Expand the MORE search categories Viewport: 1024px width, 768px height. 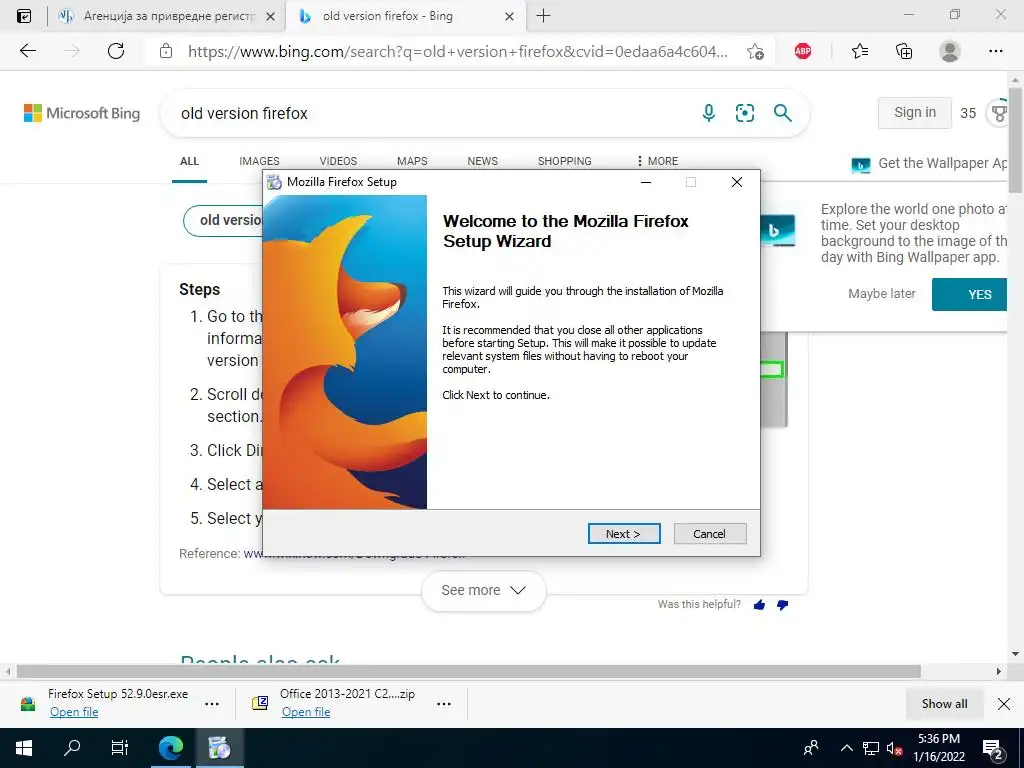point(658,161)
